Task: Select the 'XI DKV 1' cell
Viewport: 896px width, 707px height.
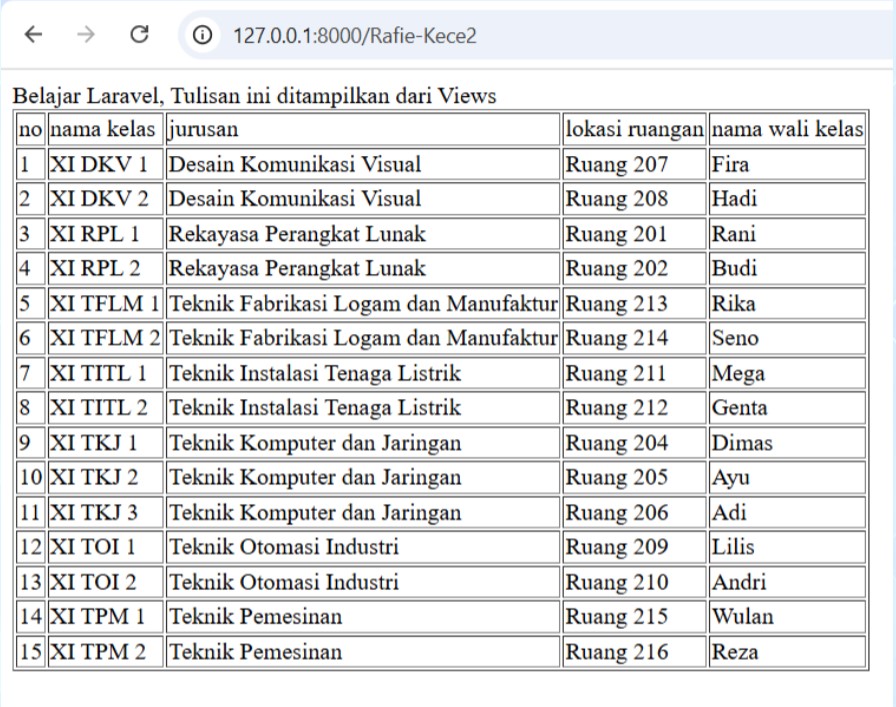Action: tap(105, 165)
